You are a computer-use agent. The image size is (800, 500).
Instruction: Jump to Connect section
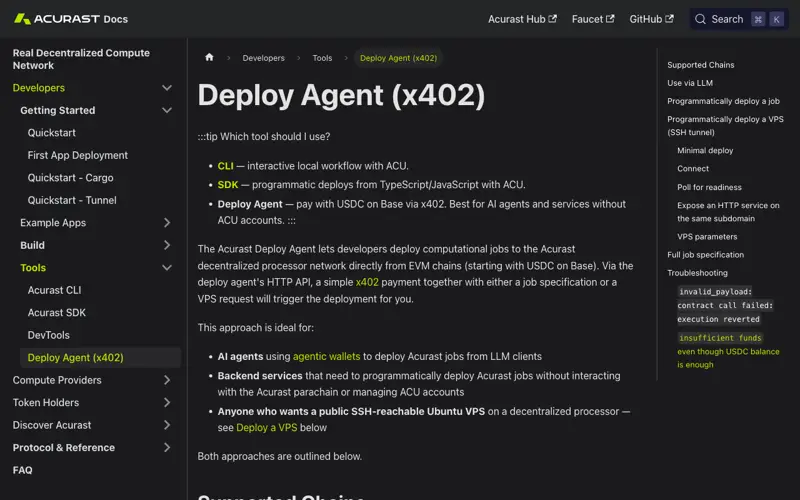pyautogui.click(x=693, y=168)
